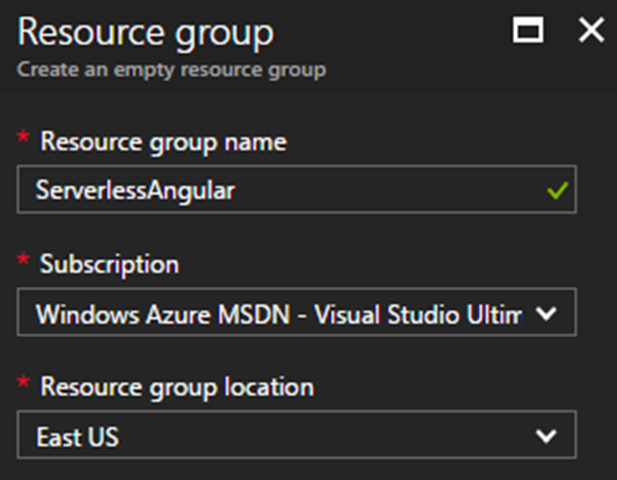Click the 'Resource group name' label
The image size is (617, 480).
[x=164, y=142]
